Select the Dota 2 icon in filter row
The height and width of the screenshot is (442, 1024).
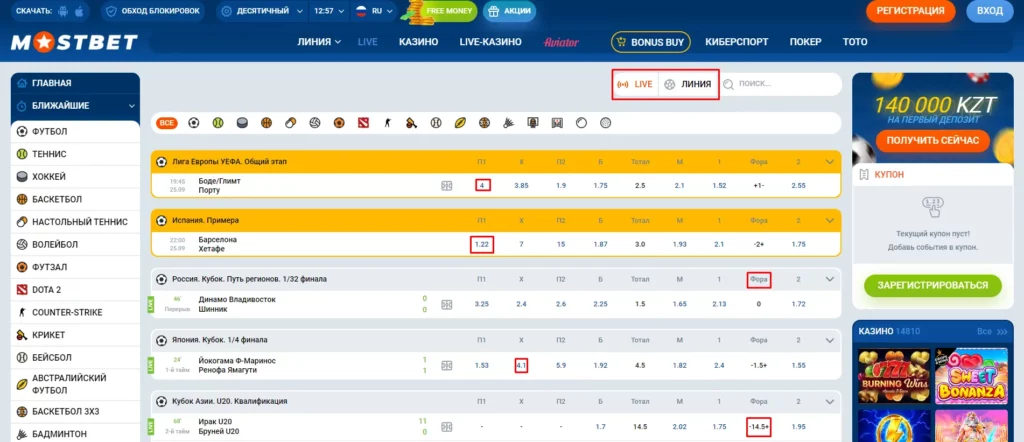pyautogui.click(x=363, y=123)
